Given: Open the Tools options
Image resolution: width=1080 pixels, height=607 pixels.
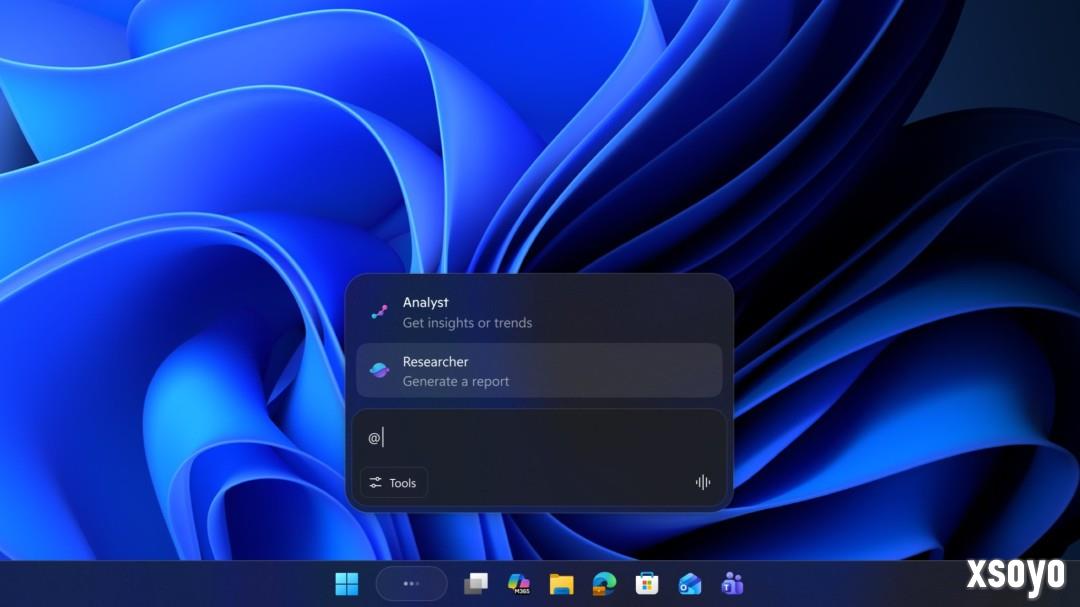Looking at the screenshot, I should (x=393, y=482).
